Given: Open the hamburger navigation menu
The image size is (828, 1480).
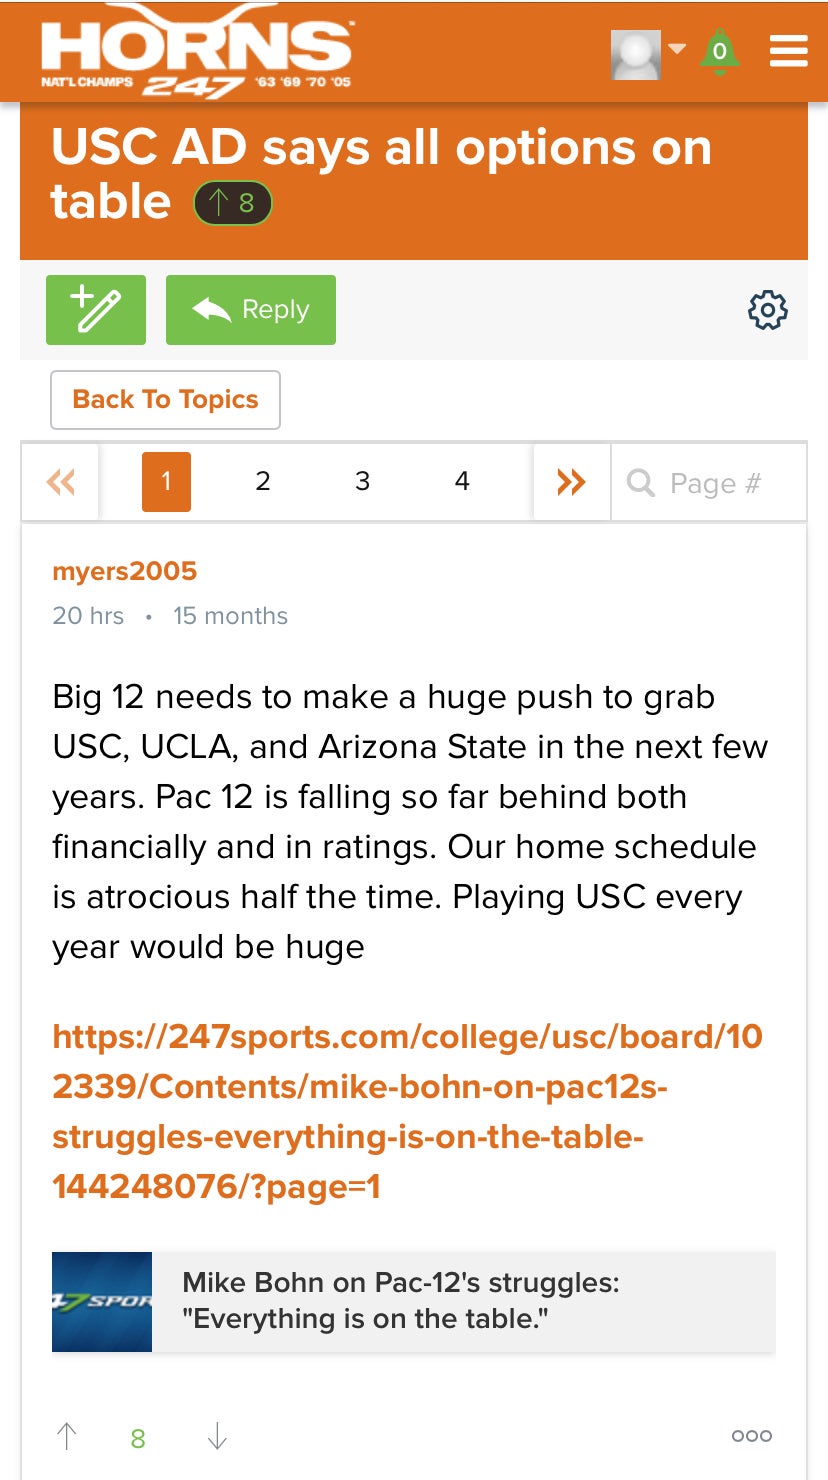Looking at the screenshot, I should [788, 52].
